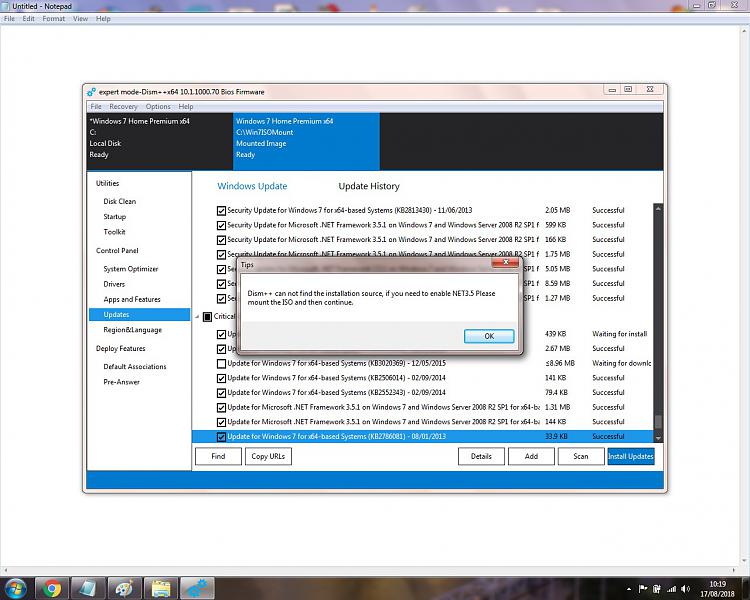The height and width of the screenshot is (600, 750).
Task: Open Apps and Features in sidebar
Action: click(132, 300)
